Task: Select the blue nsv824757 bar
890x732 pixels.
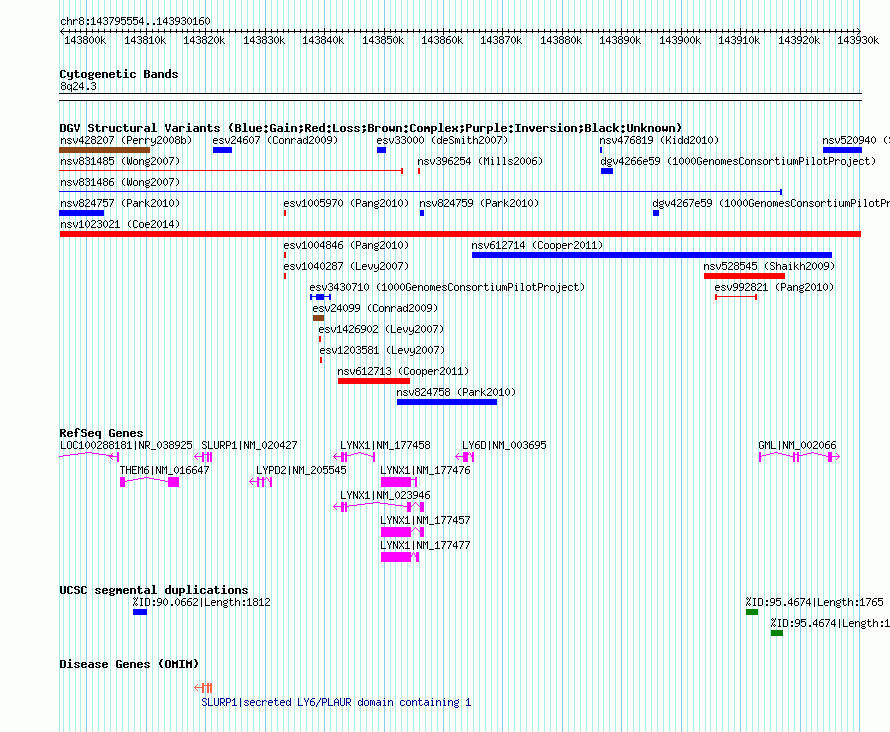Action: pos(82,213)
